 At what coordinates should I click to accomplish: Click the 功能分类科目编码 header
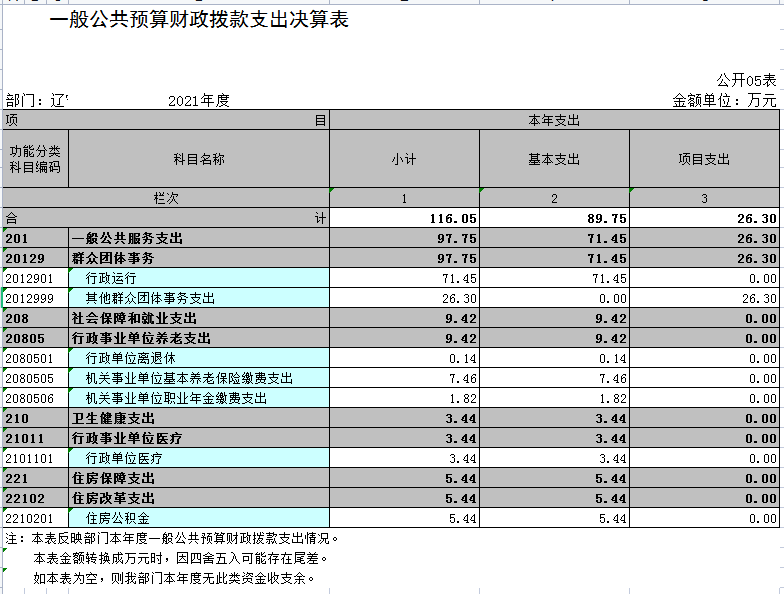pos(36,159)
